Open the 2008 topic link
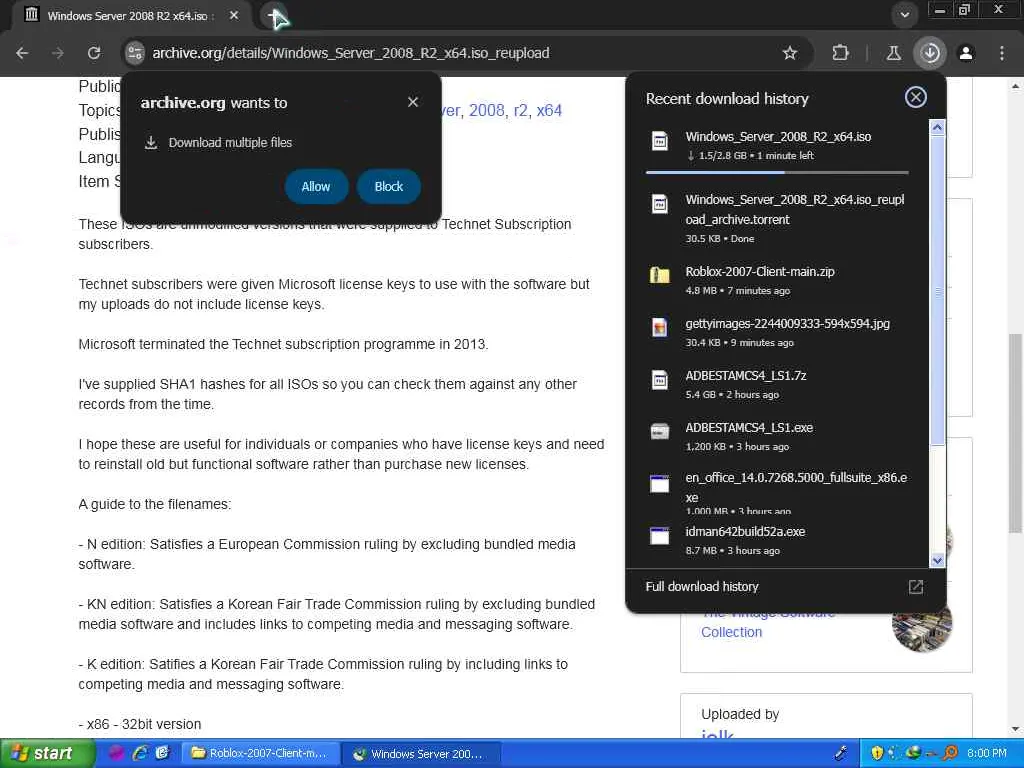The width and height of the screenshot is (1024, 768). (487, 110)
